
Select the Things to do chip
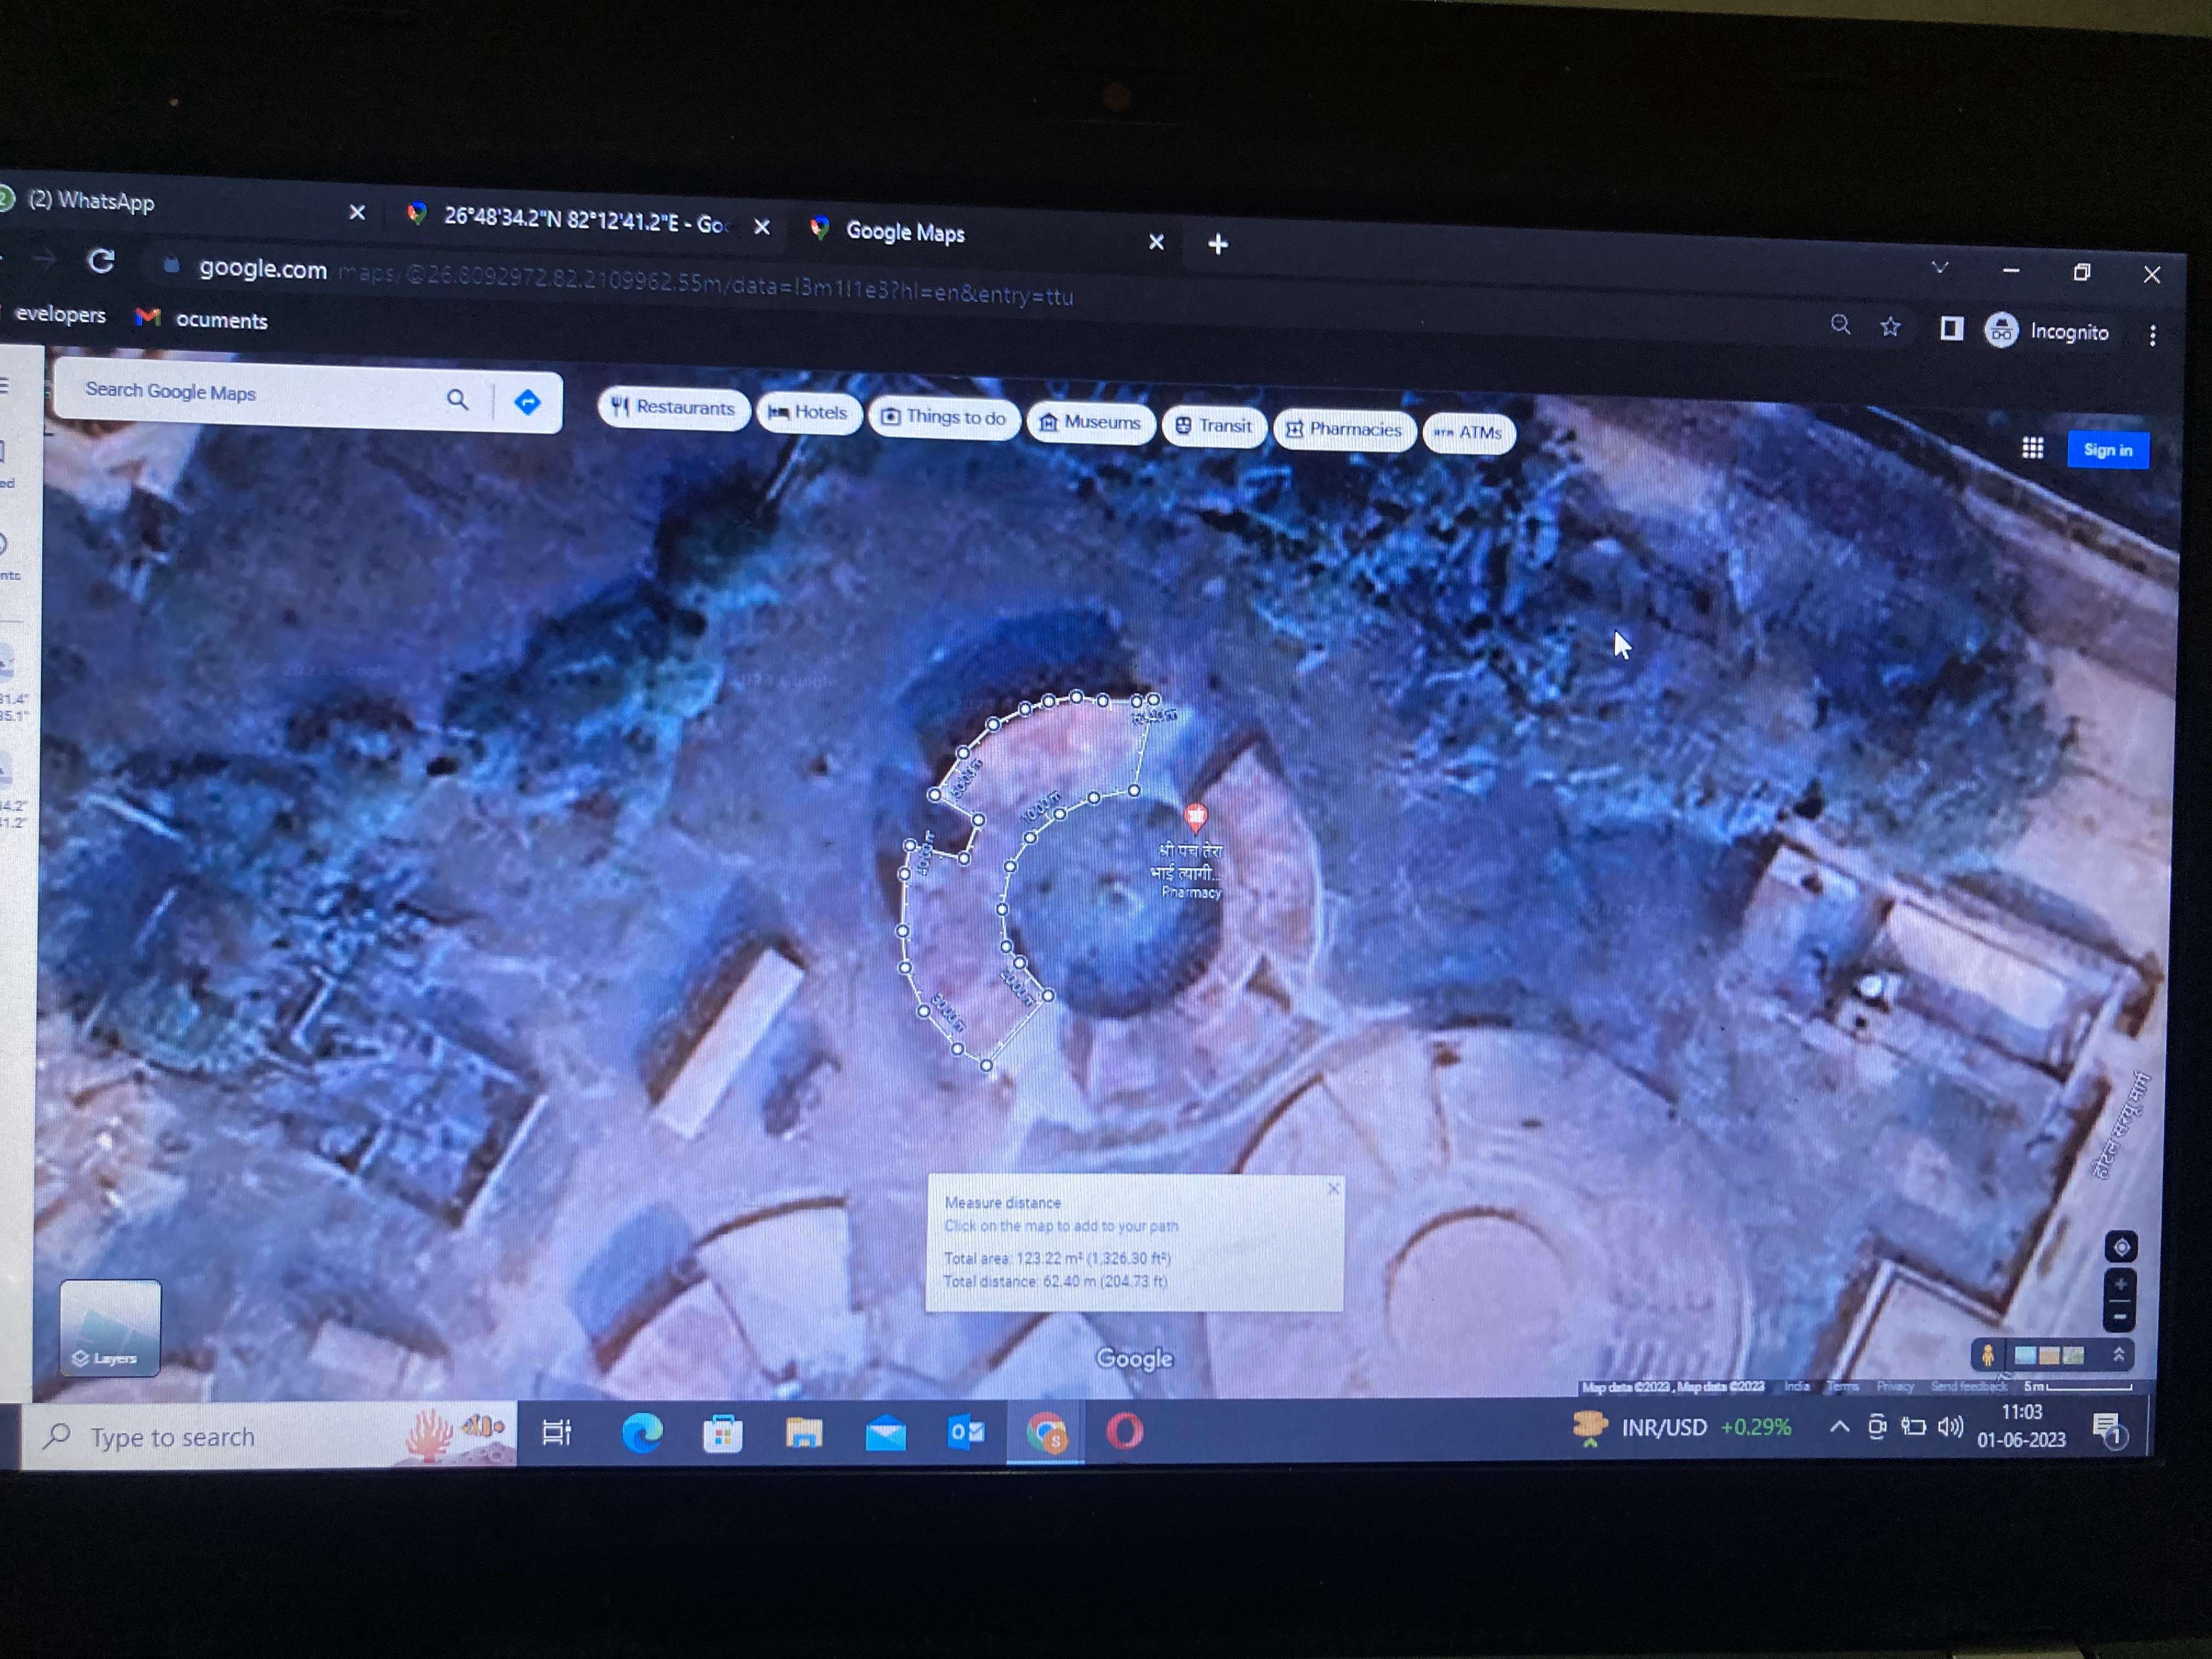pyautogui.click(x=944, y=418)
